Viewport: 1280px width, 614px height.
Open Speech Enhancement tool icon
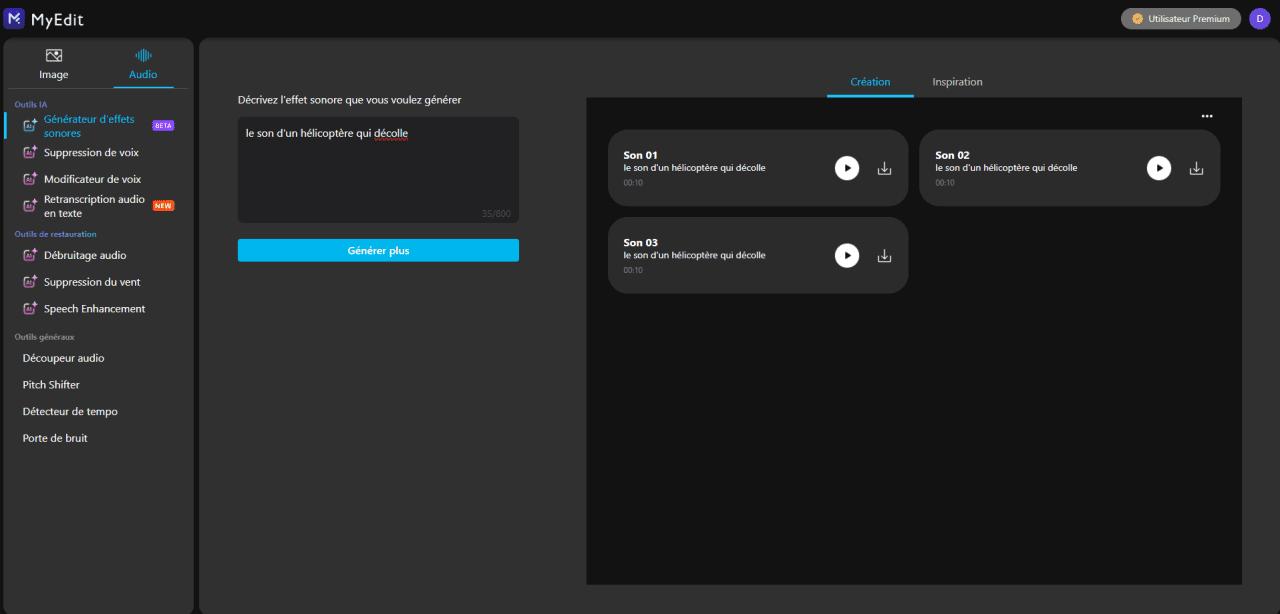click(x=30, y=309)
